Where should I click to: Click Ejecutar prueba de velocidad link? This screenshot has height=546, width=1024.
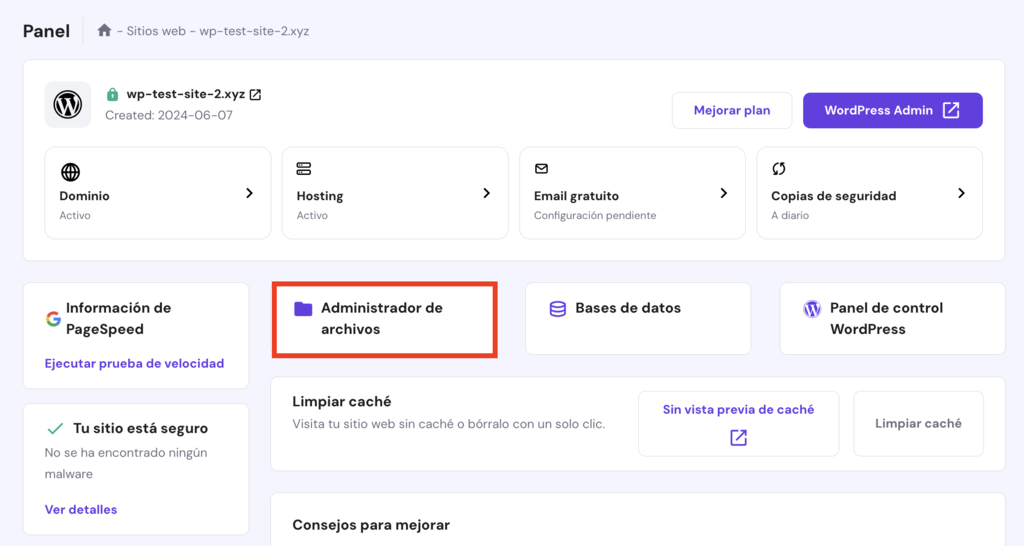134,364
